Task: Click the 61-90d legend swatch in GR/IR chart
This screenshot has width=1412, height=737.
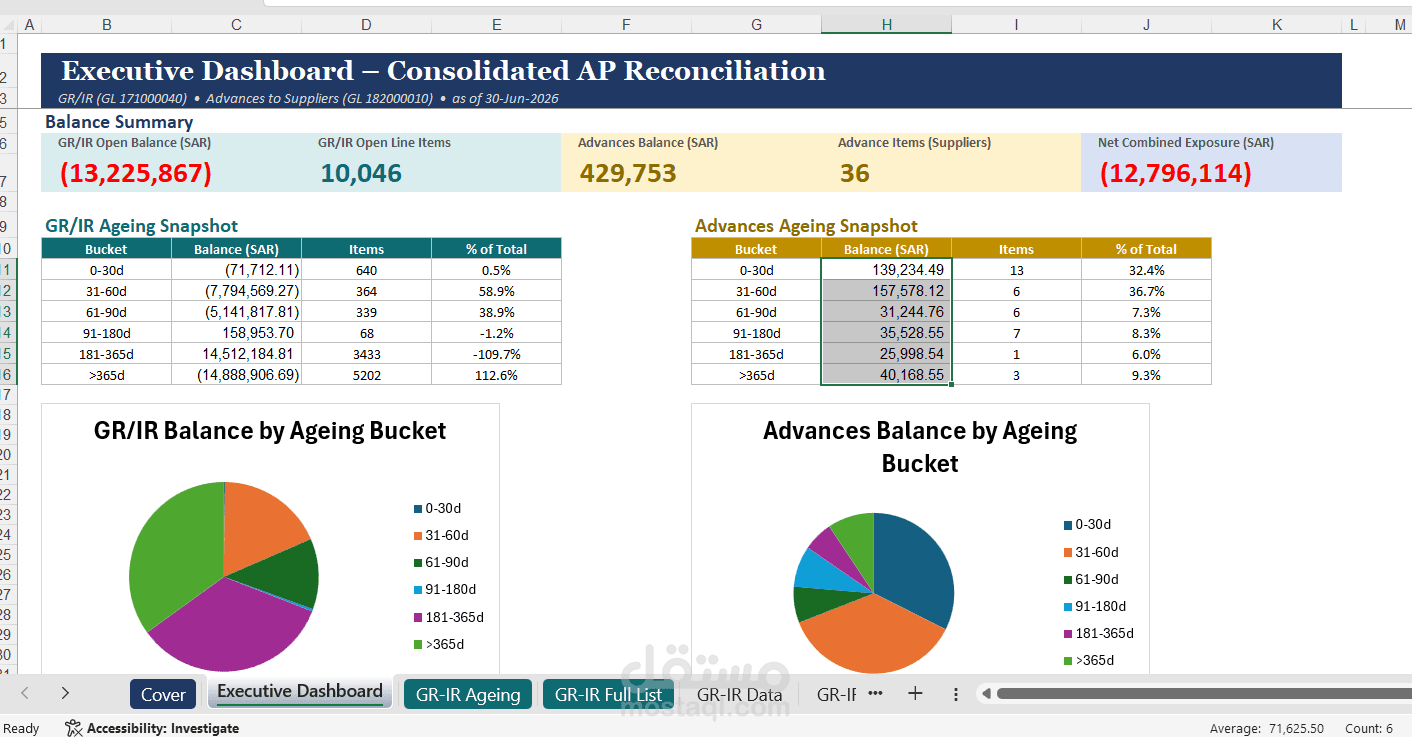Action: point(417,562)
